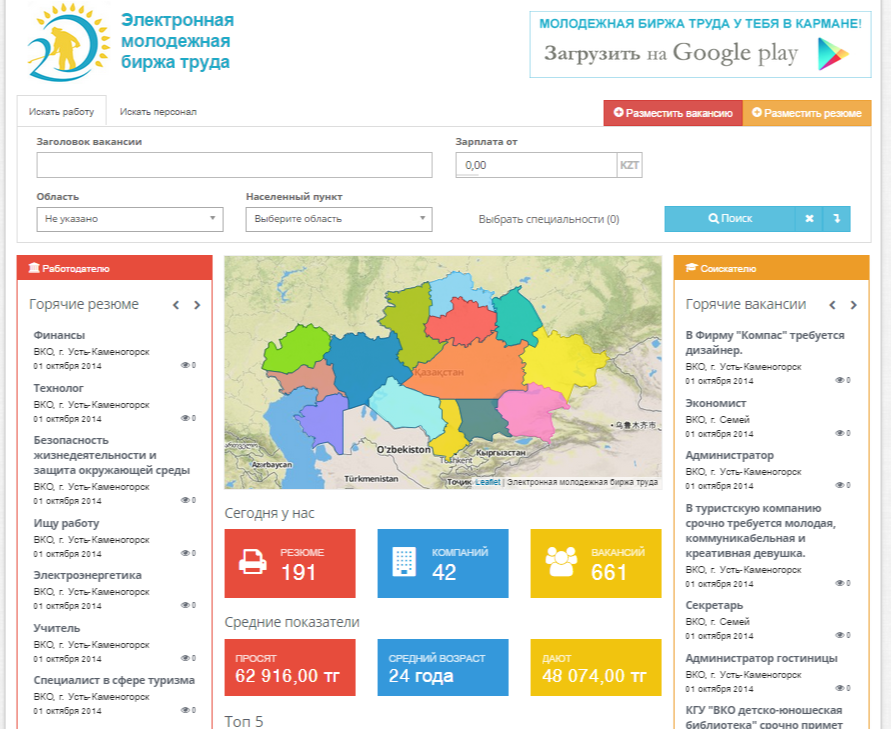Viewport: 891px width, 729px height.
Task: Focus the Заголовок вакансии input field
Action: coord(234,165)
